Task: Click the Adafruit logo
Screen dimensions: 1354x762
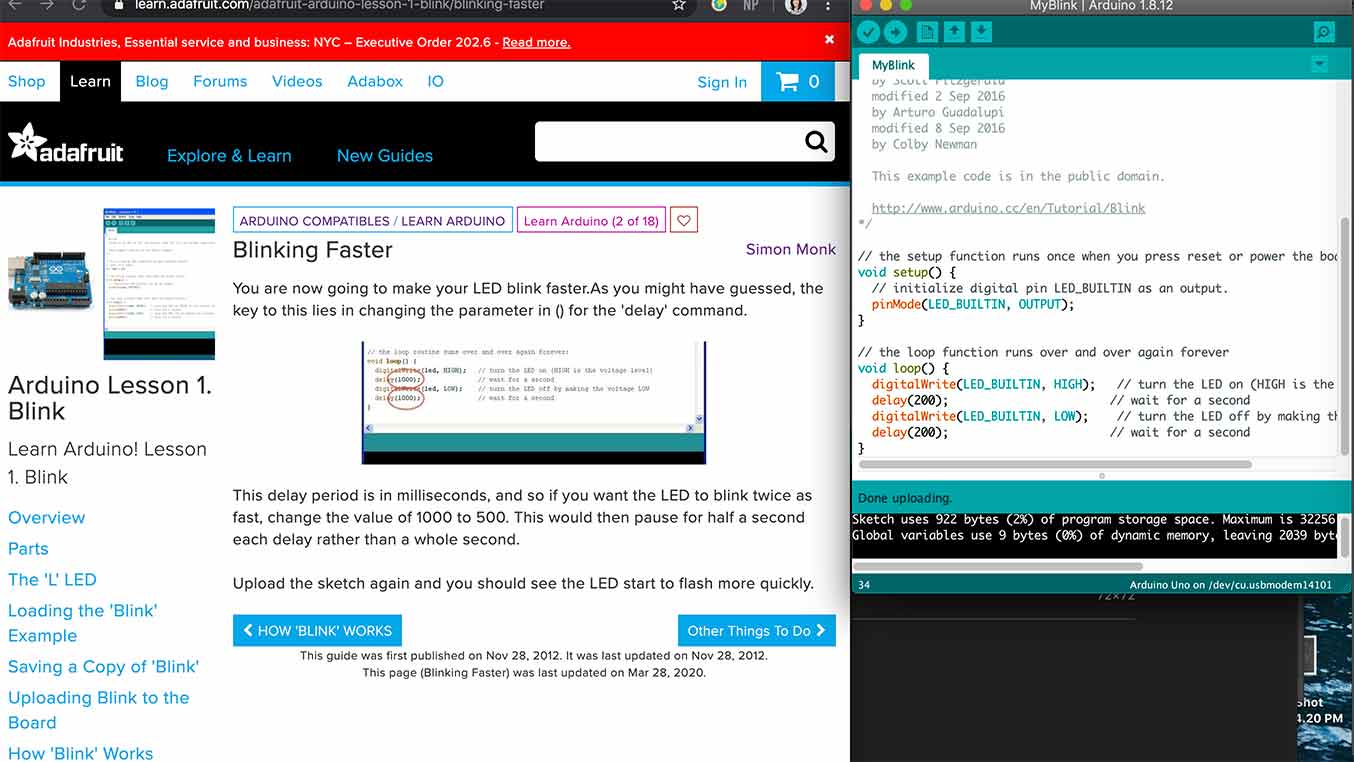Action: [66, 144]
